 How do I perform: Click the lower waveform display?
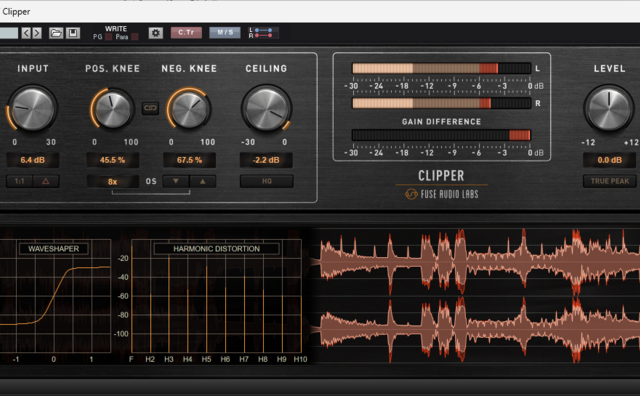[476, 330]
